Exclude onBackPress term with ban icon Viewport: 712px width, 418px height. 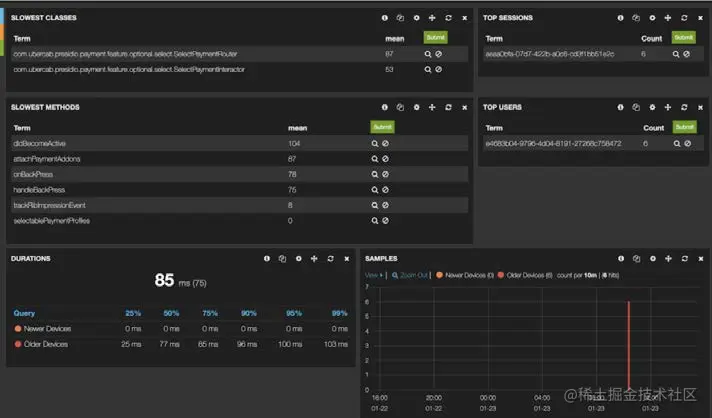point(385,174)
